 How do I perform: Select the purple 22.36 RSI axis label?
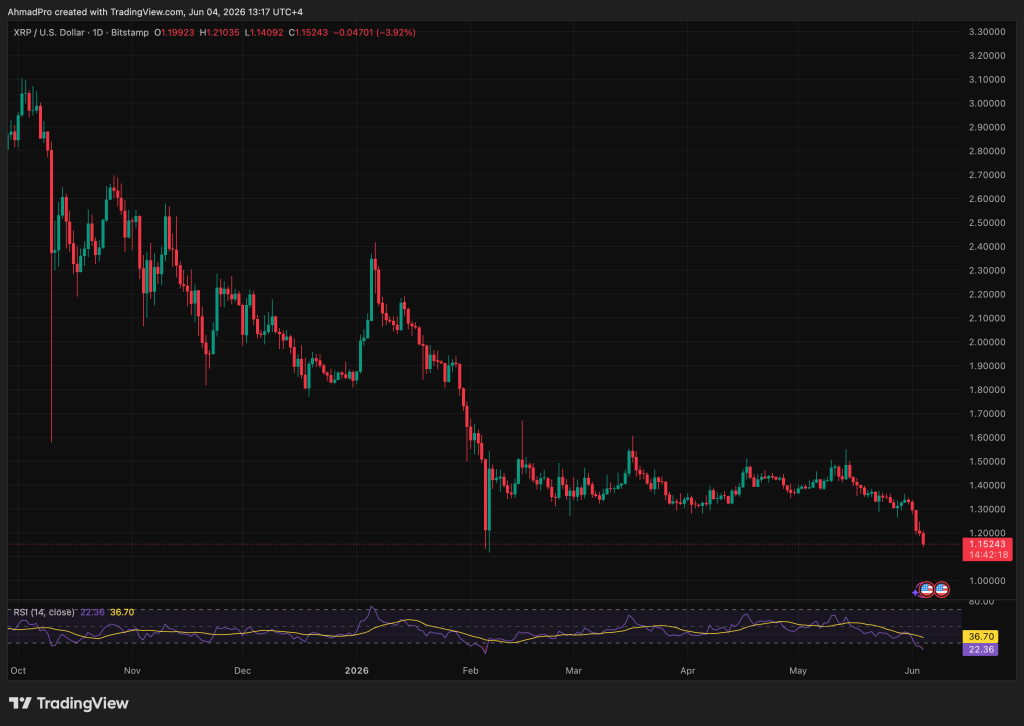pyautogui.click(x=981, y=649)
